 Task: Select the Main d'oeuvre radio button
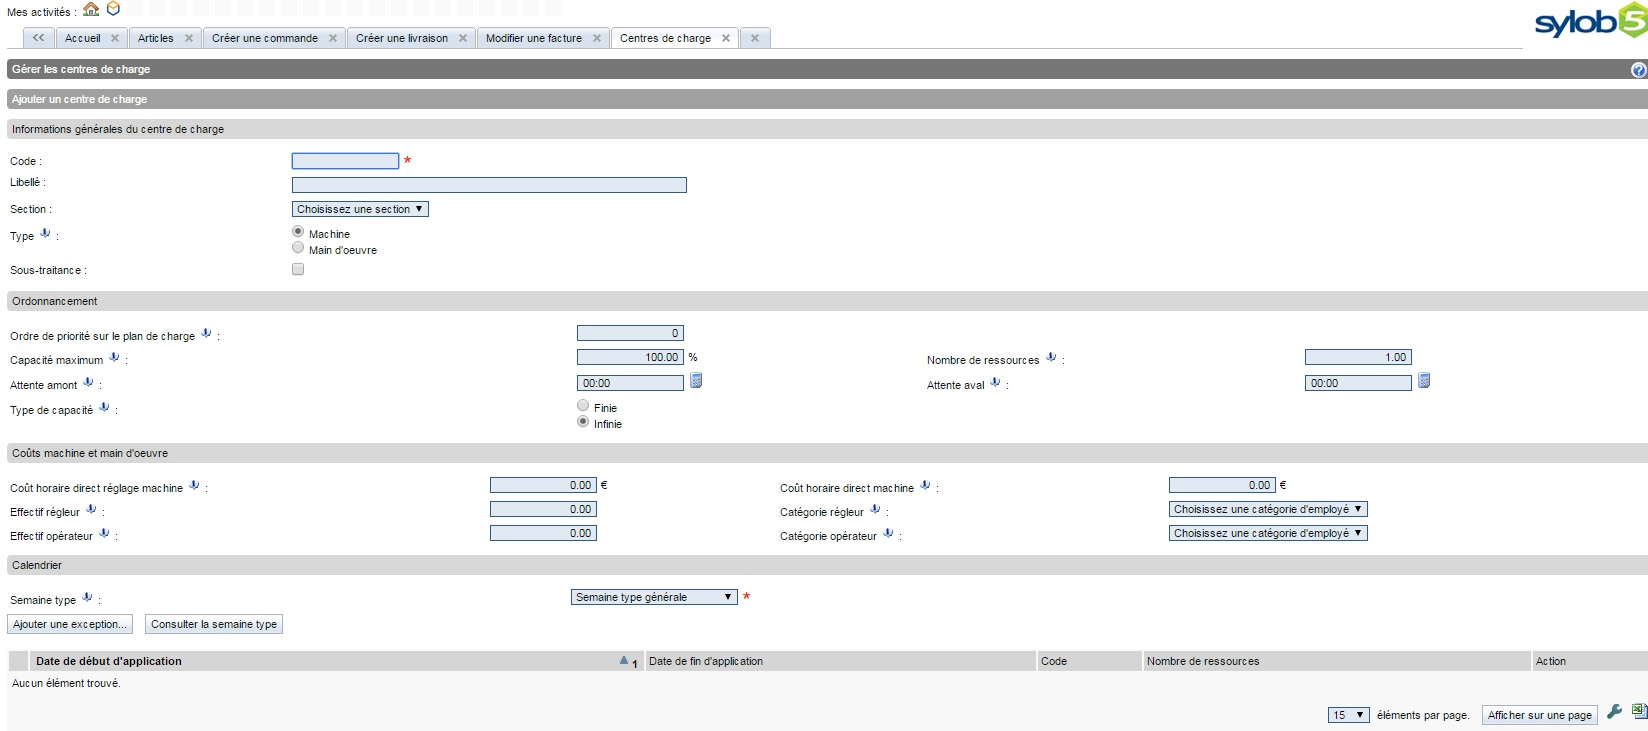click(x=298, y=247)
